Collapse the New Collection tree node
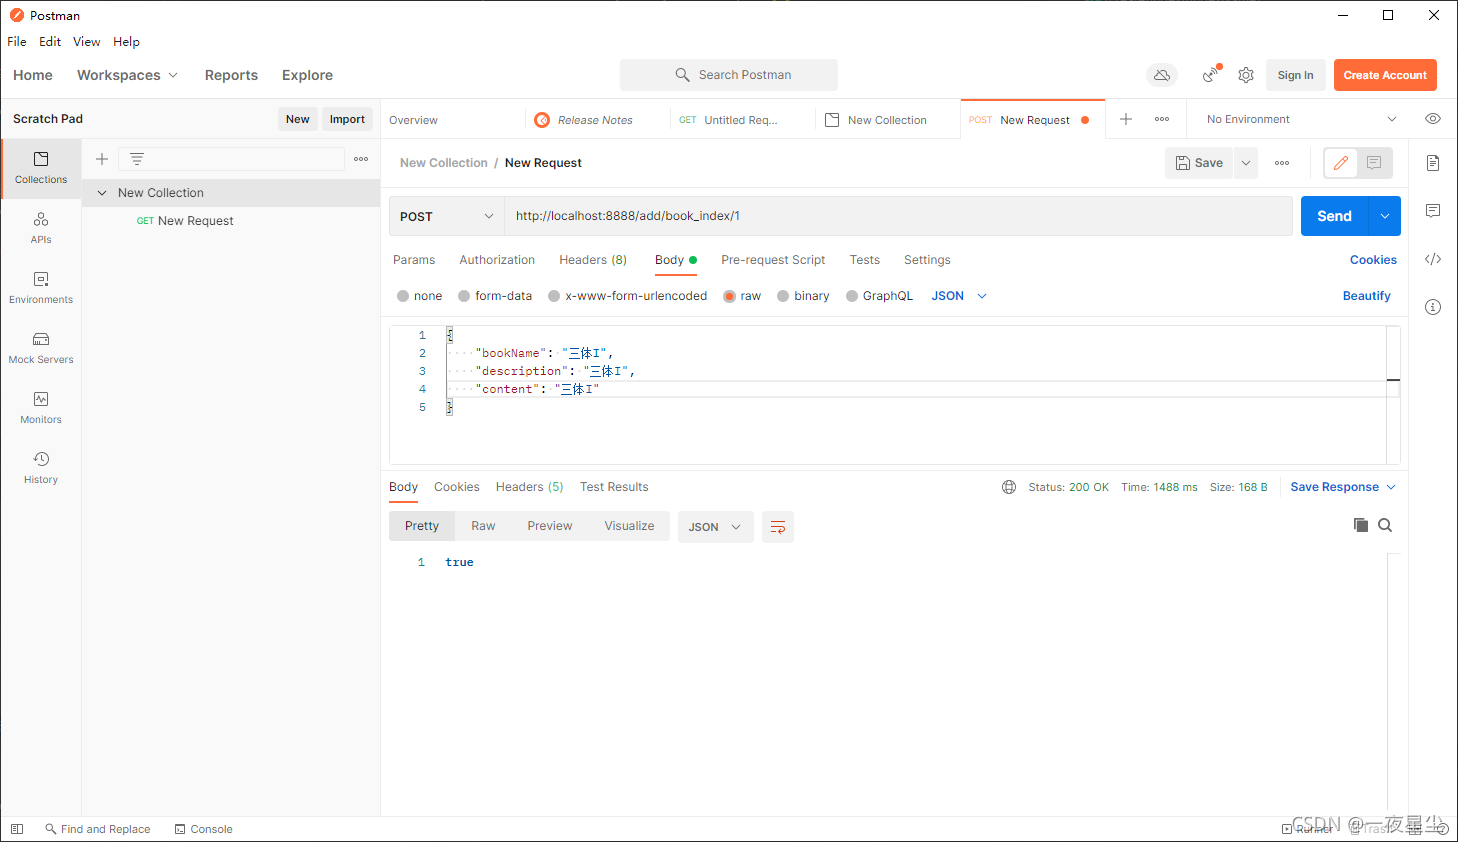1458x842 pixels. (102, 193)
